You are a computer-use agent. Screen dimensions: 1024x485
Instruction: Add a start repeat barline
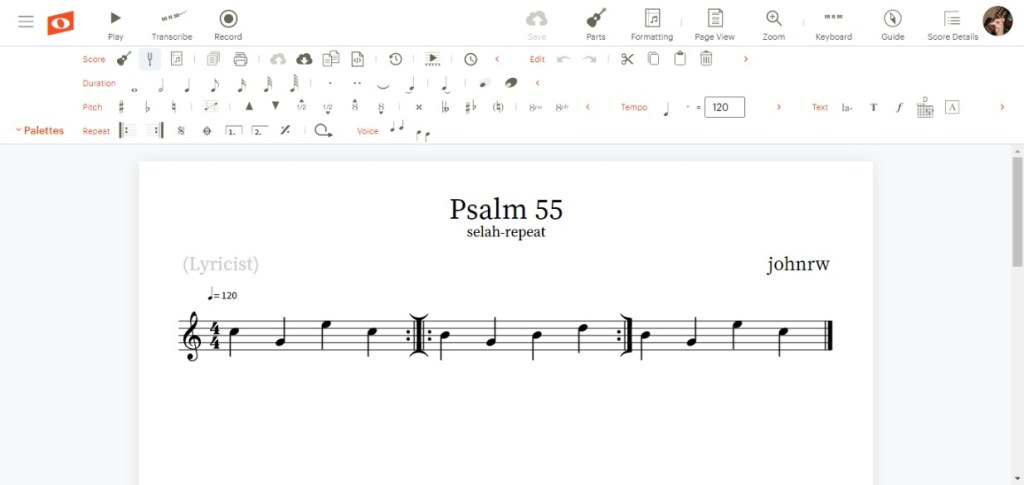point(126,131)
